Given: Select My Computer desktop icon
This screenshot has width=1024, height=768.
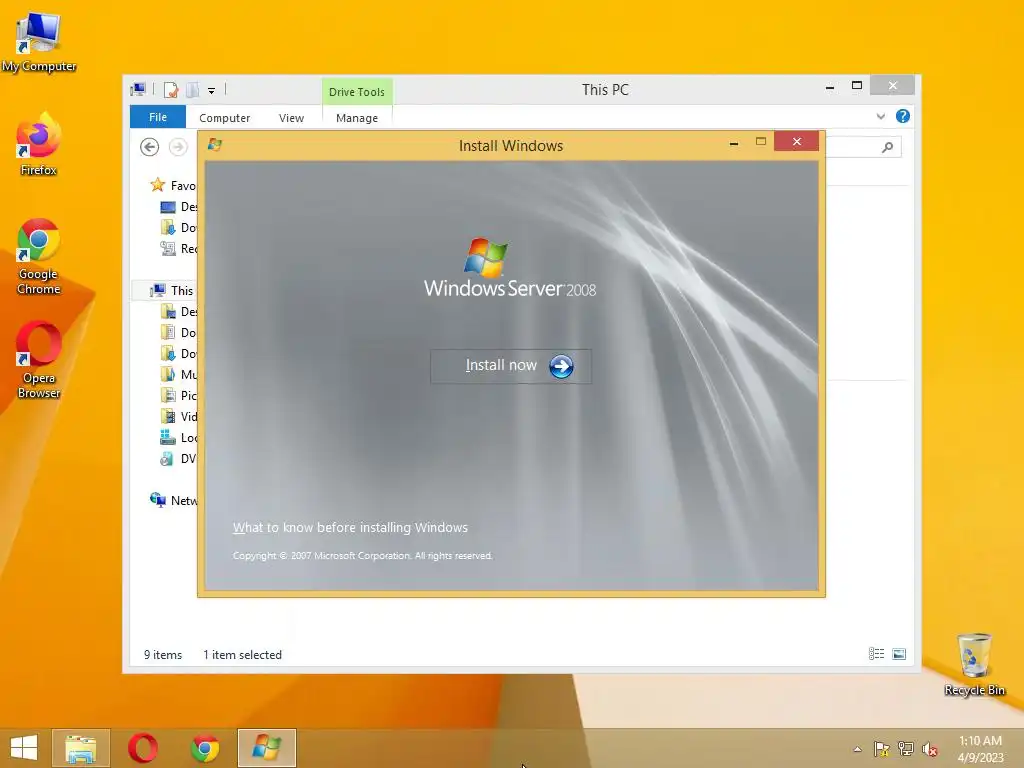Looking at the screenshot, I should [x=39, y=42].
